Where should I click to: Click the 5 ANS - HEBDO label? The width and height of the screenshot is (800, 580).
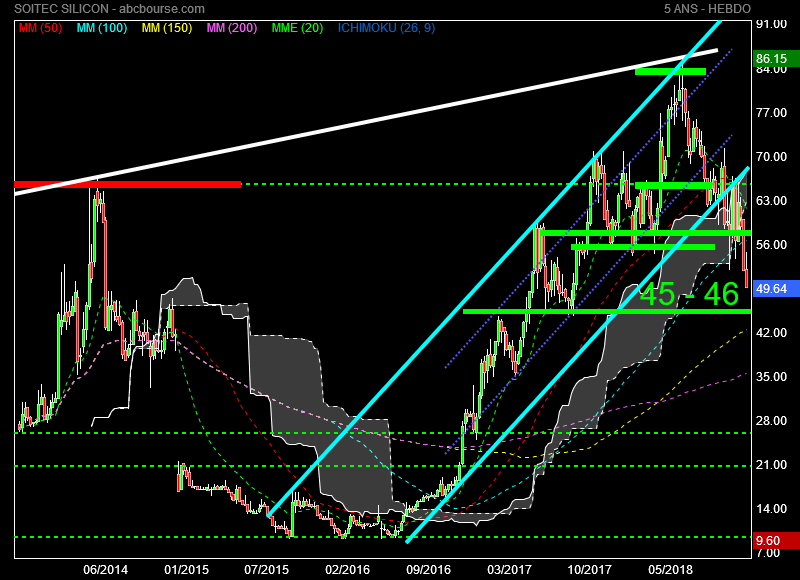point(707,9)
